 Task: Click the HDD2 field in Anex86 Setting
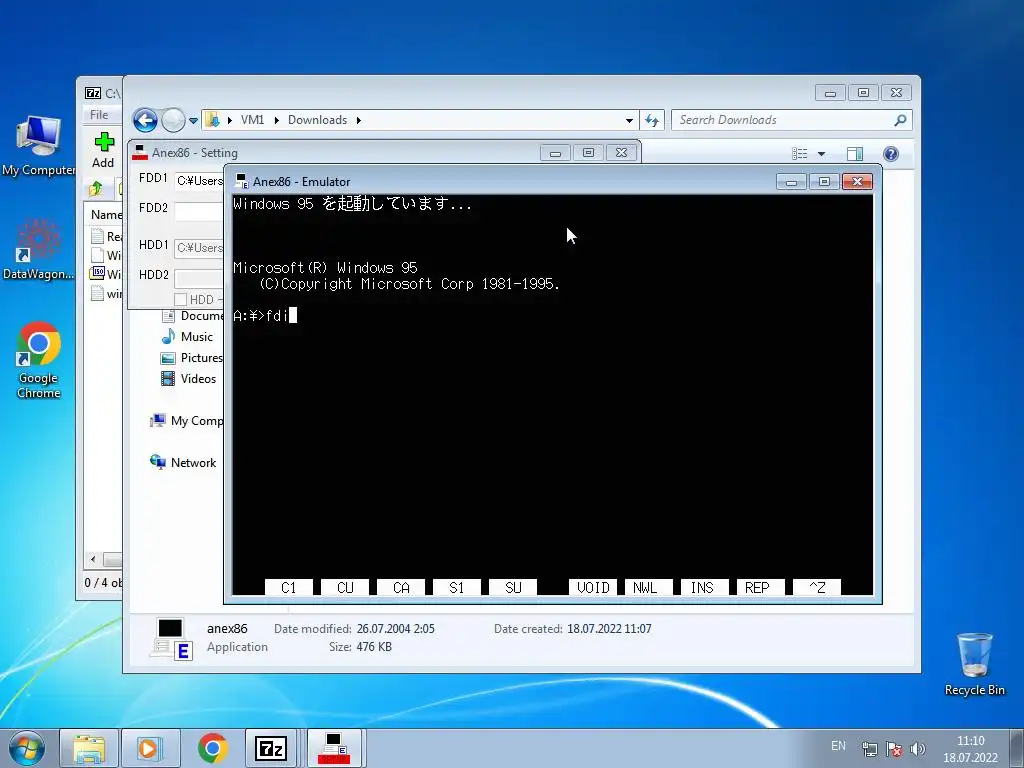pos(199,278)
